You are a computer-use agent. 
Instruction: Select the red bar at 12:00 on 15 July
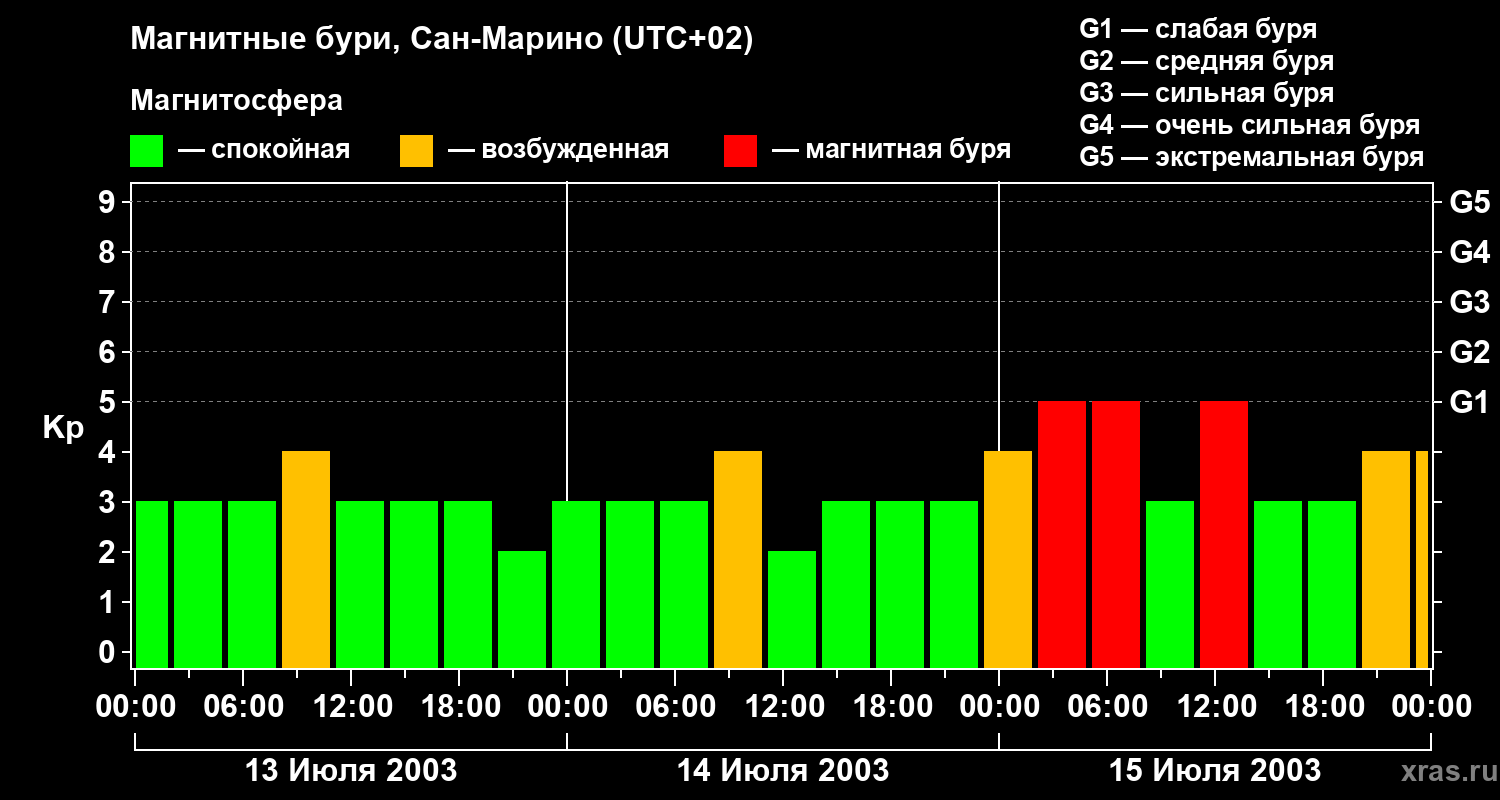coord(1224,535)
